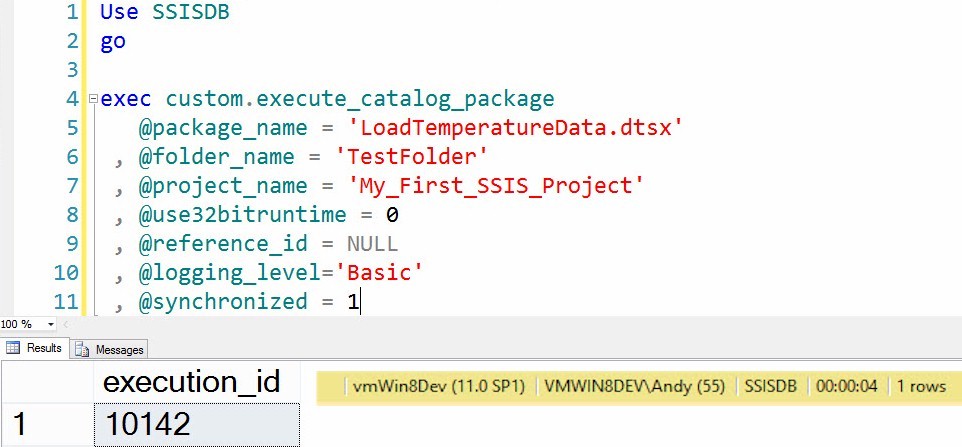Click the Results tab grid icon
This screenshot has width=962, height=447.
click(14, 349)
